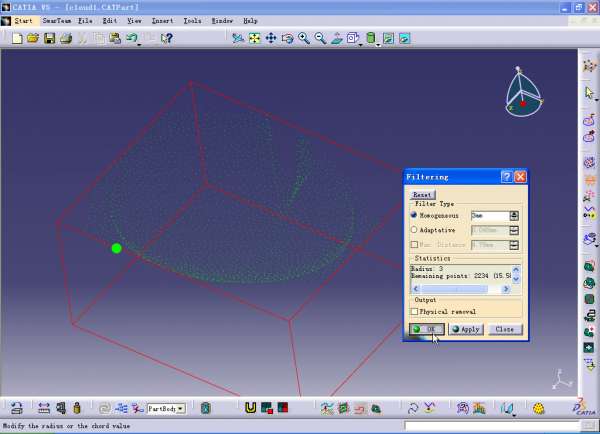Activate the Pan view tool
Viewport: 600px width, 434px height.
click(x=270, y=38)
